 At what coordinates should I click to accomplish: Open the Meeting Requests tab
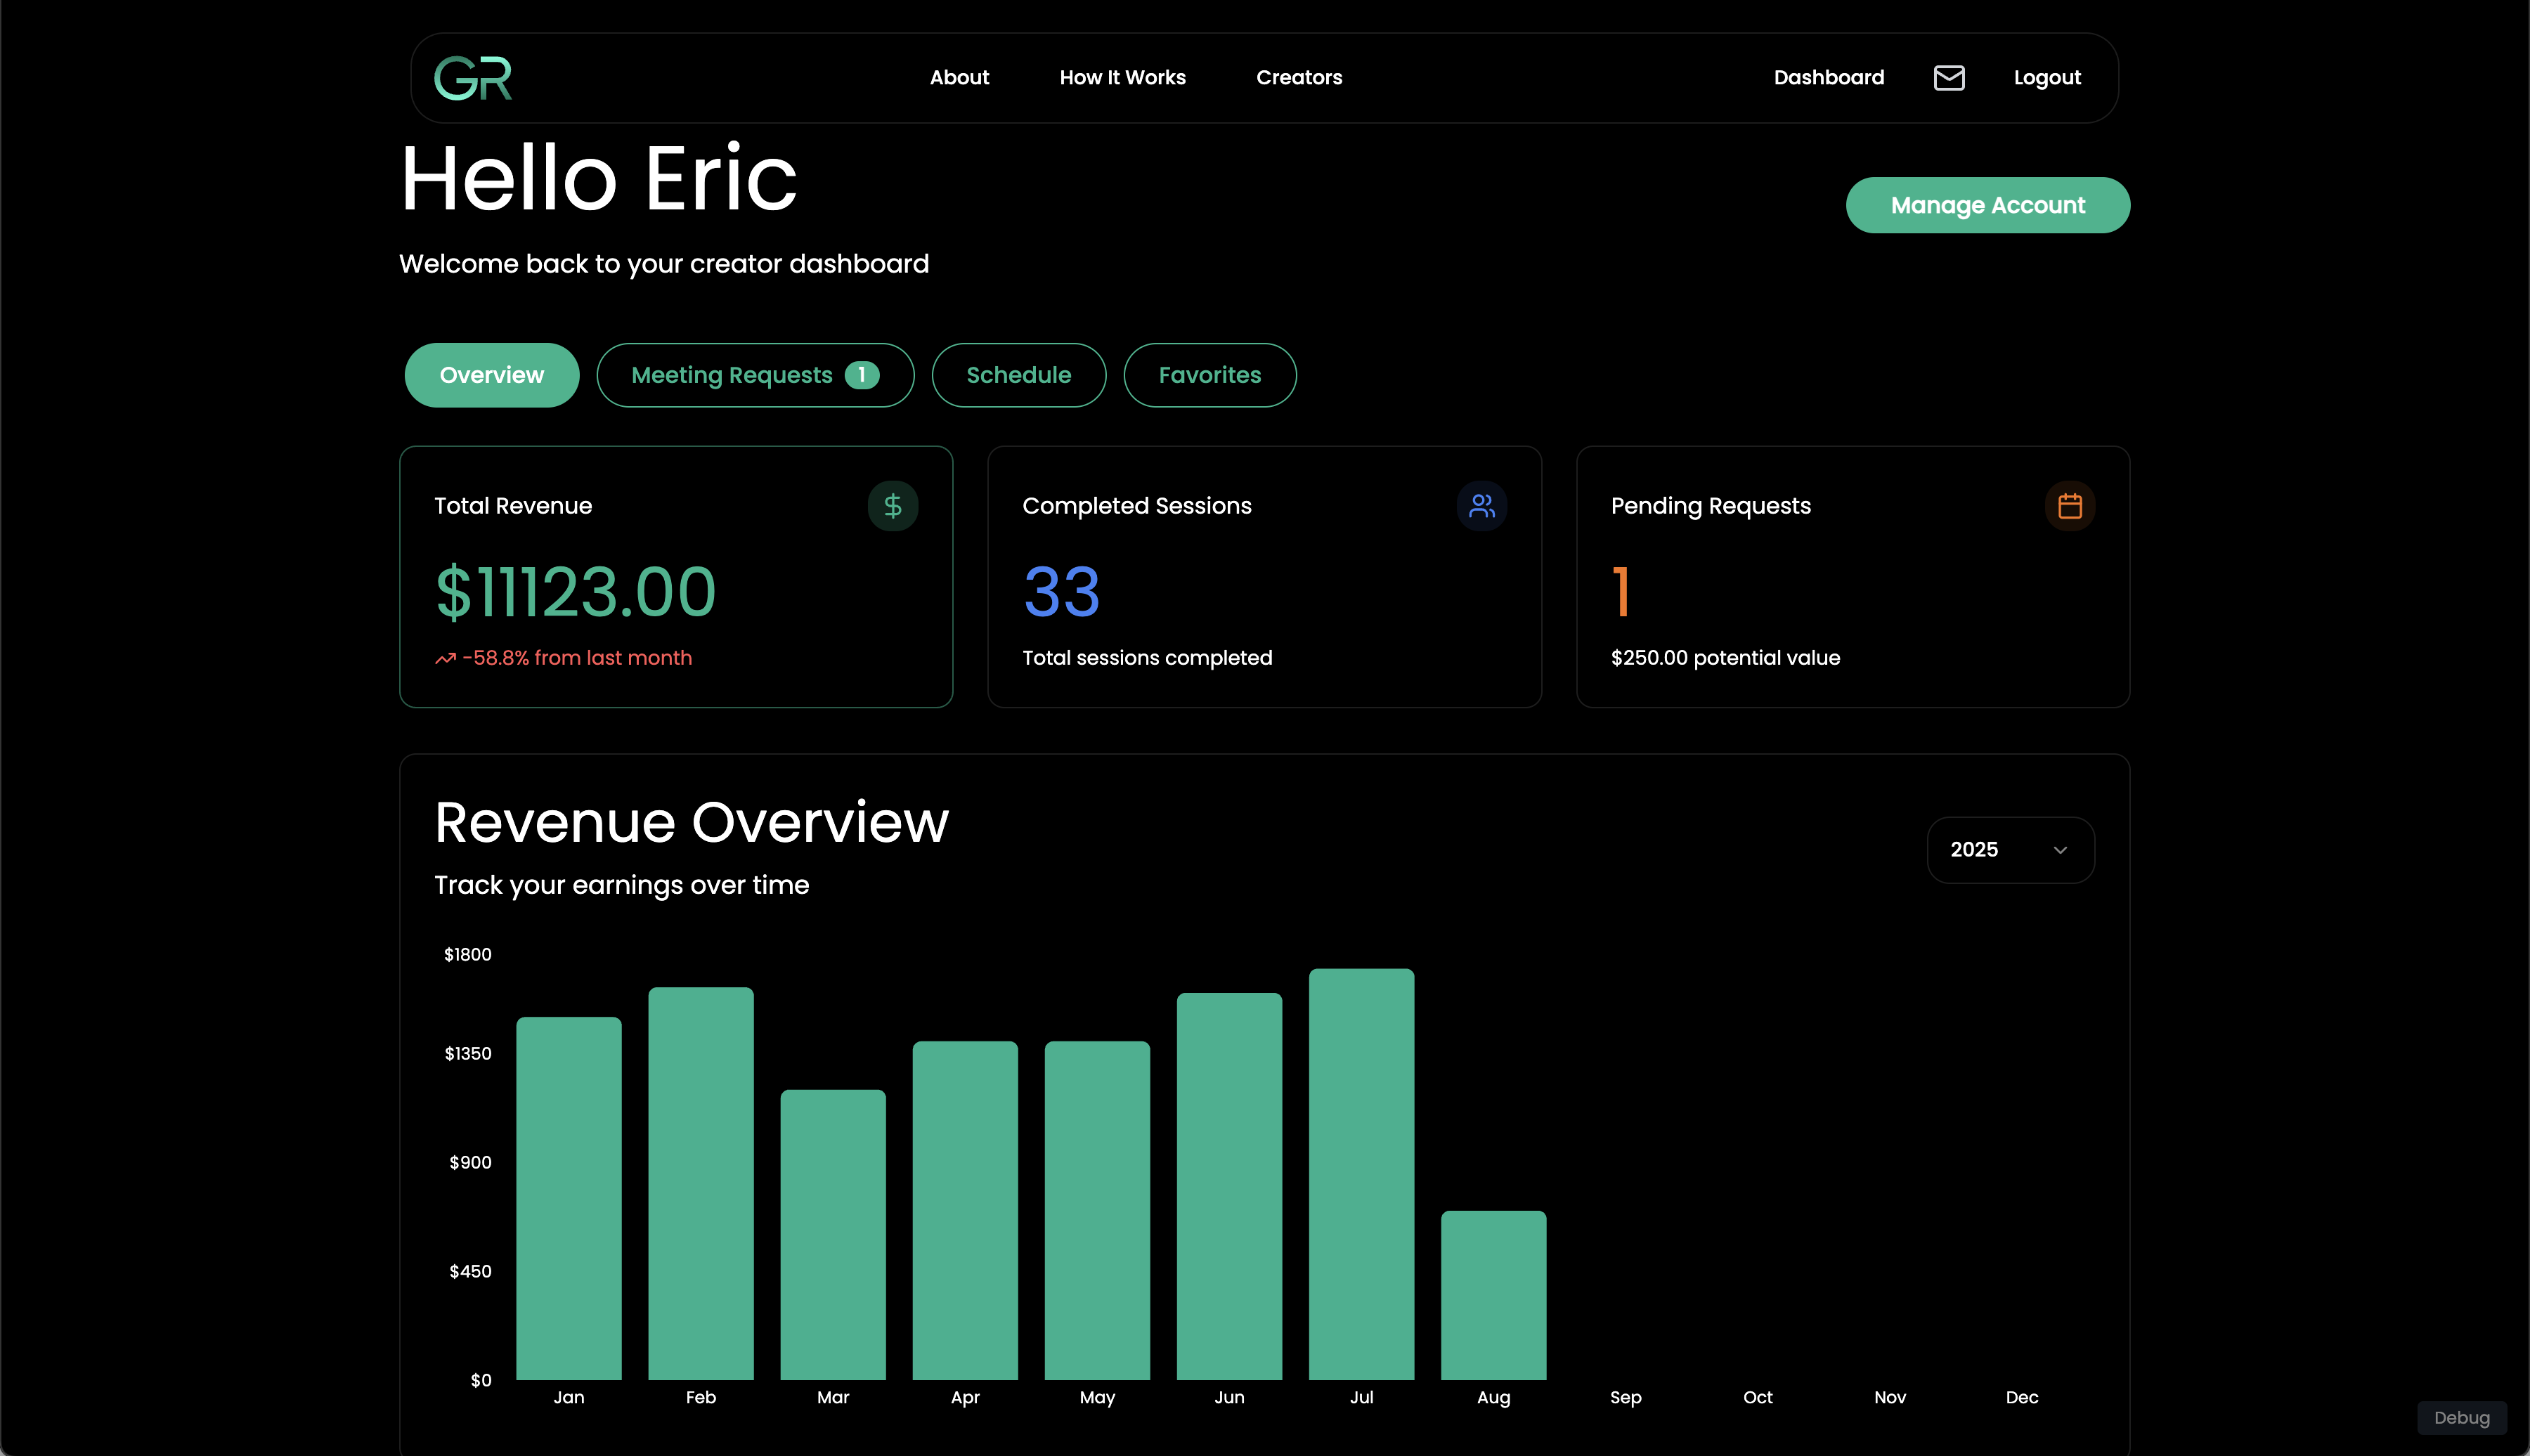coord(731,375)
